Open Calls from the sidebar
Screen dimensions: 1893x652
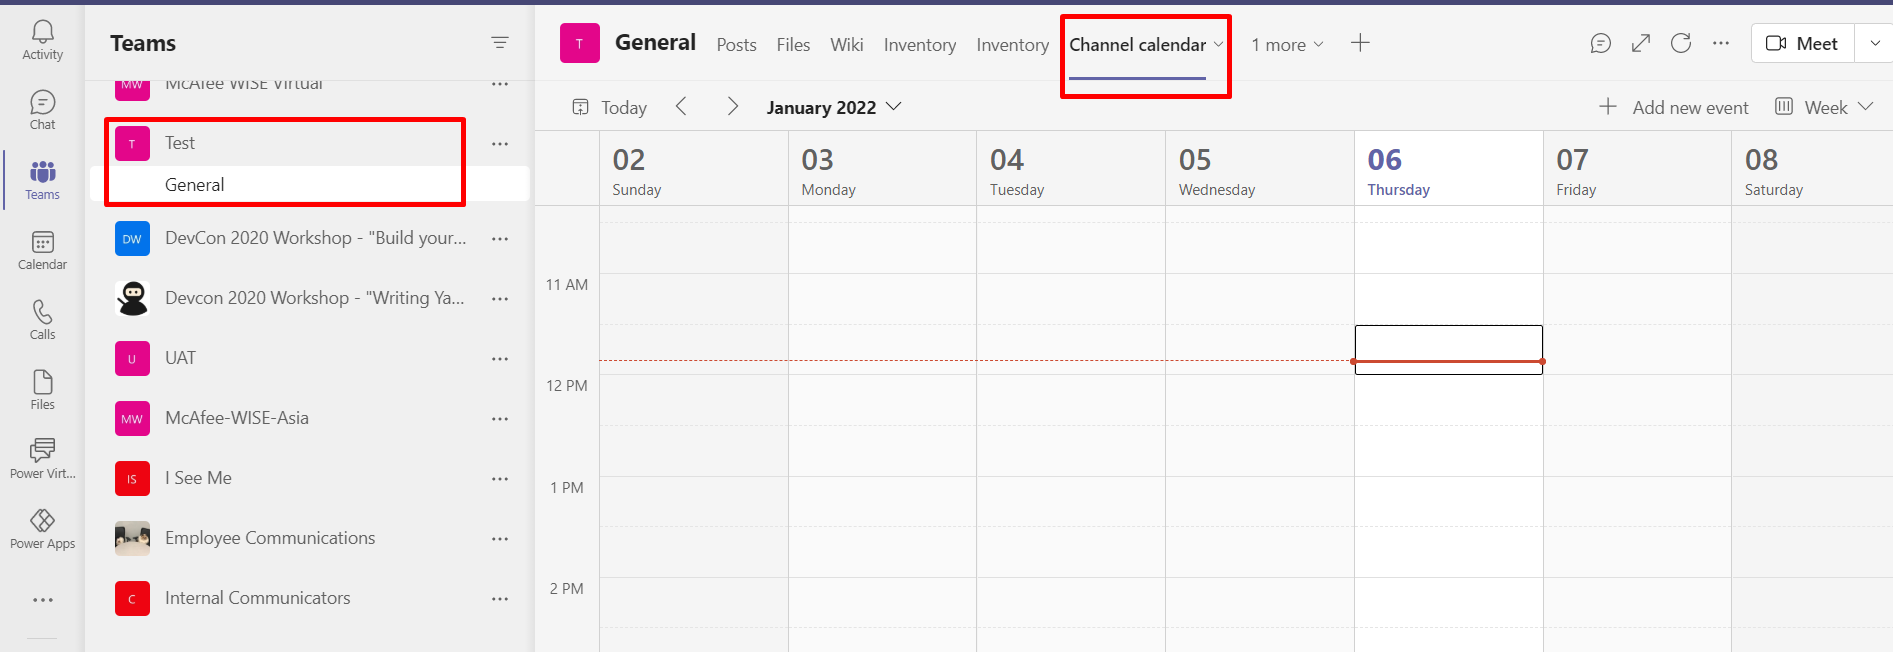click(x=42, y=318)
